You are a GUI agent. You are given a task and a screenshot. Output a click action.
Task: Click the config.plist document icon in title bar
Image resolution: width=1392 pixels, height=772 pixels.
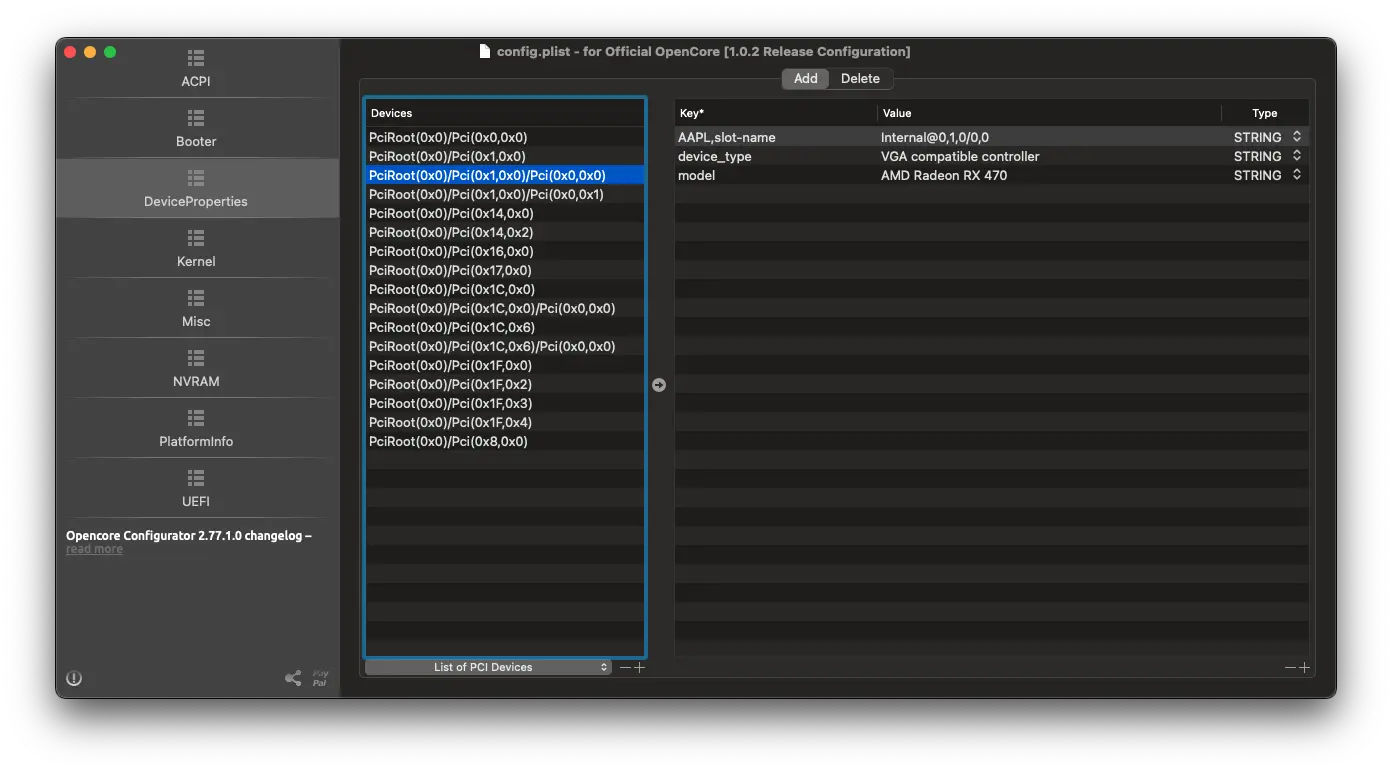pos(485,51)
